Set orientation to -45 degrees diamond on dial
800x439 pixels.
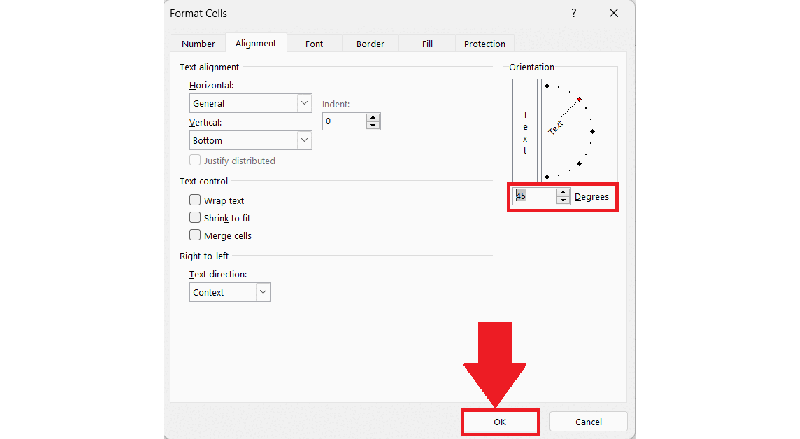click(x=579, y=164)
